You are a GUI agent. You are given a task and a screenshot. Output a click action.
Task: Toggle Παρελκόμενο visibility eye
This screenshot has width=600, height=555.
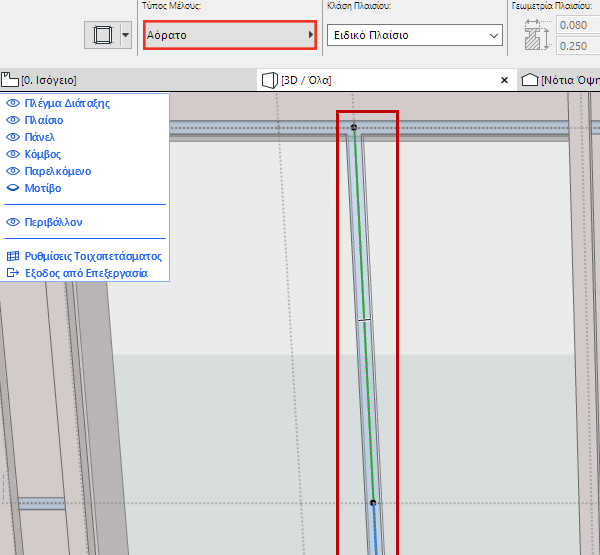12,171
